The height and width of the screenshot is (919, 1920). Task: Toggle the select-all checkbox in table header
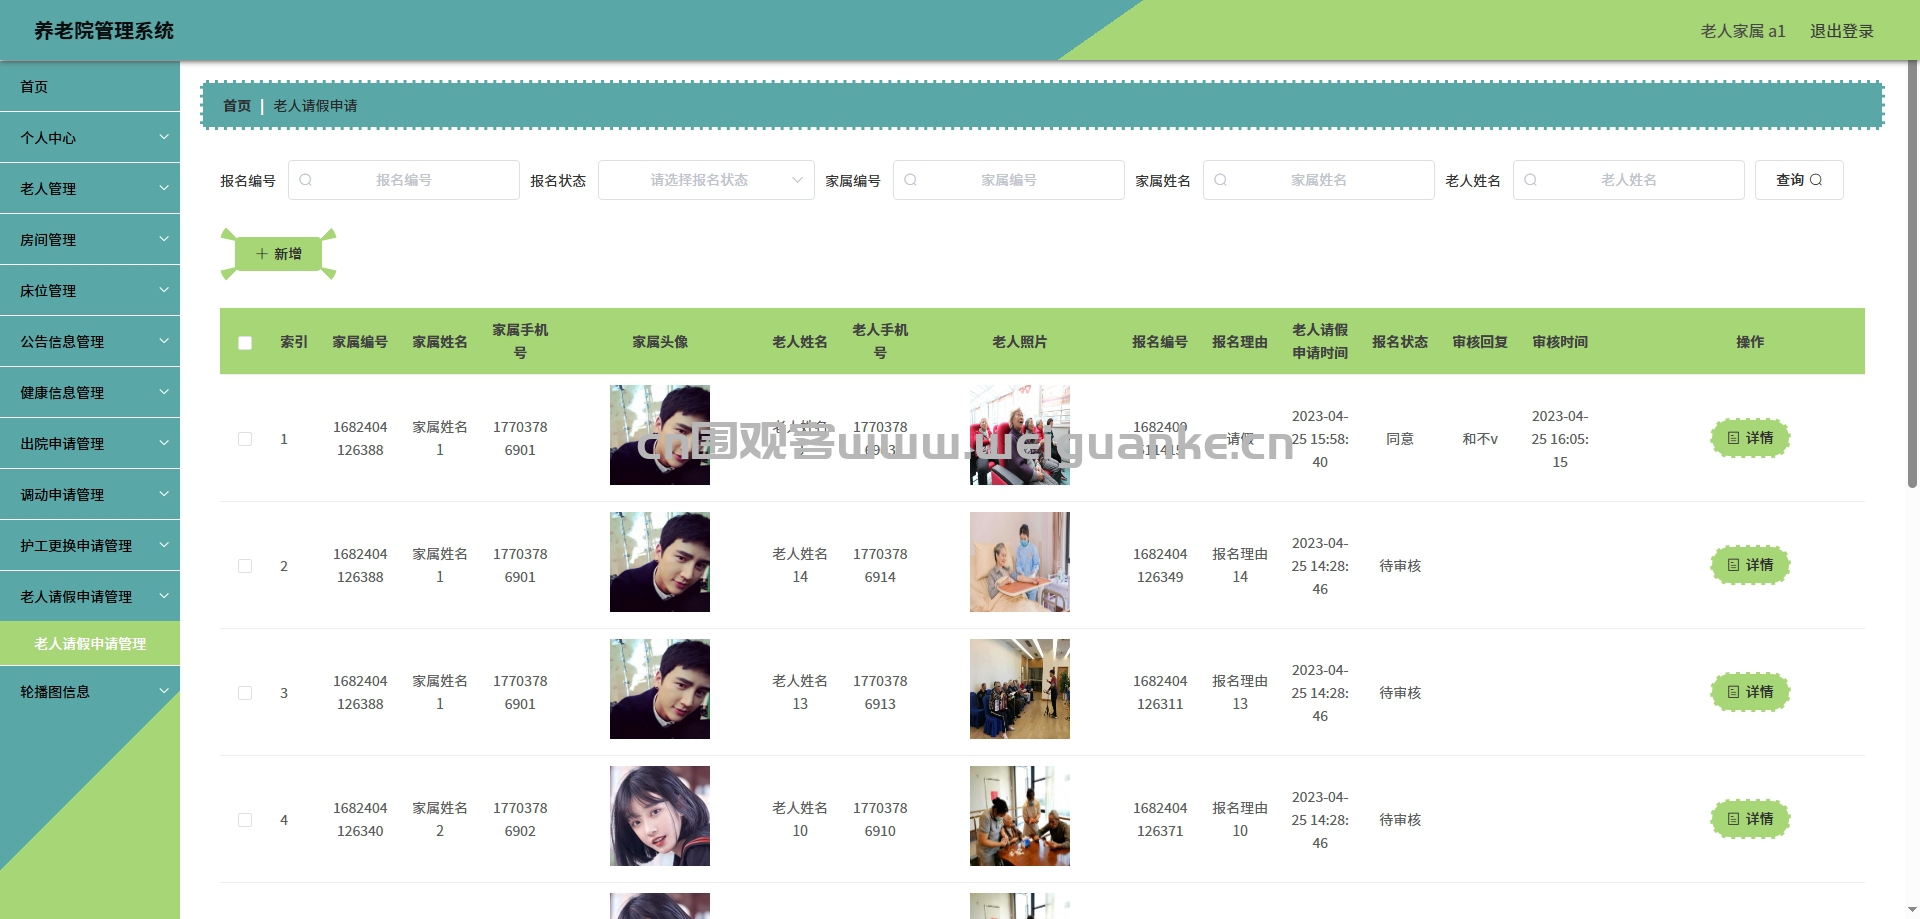coord(245,343)
